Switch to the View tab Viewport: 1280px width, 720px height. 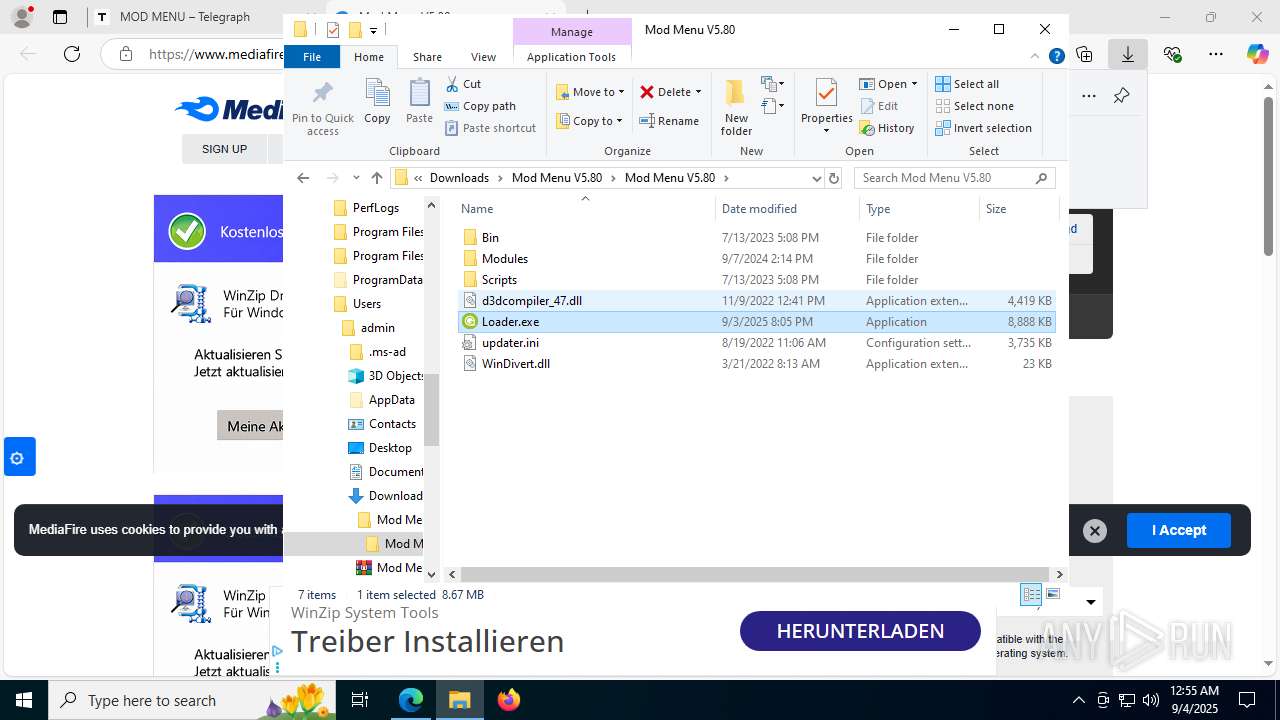tap(483, 57)
